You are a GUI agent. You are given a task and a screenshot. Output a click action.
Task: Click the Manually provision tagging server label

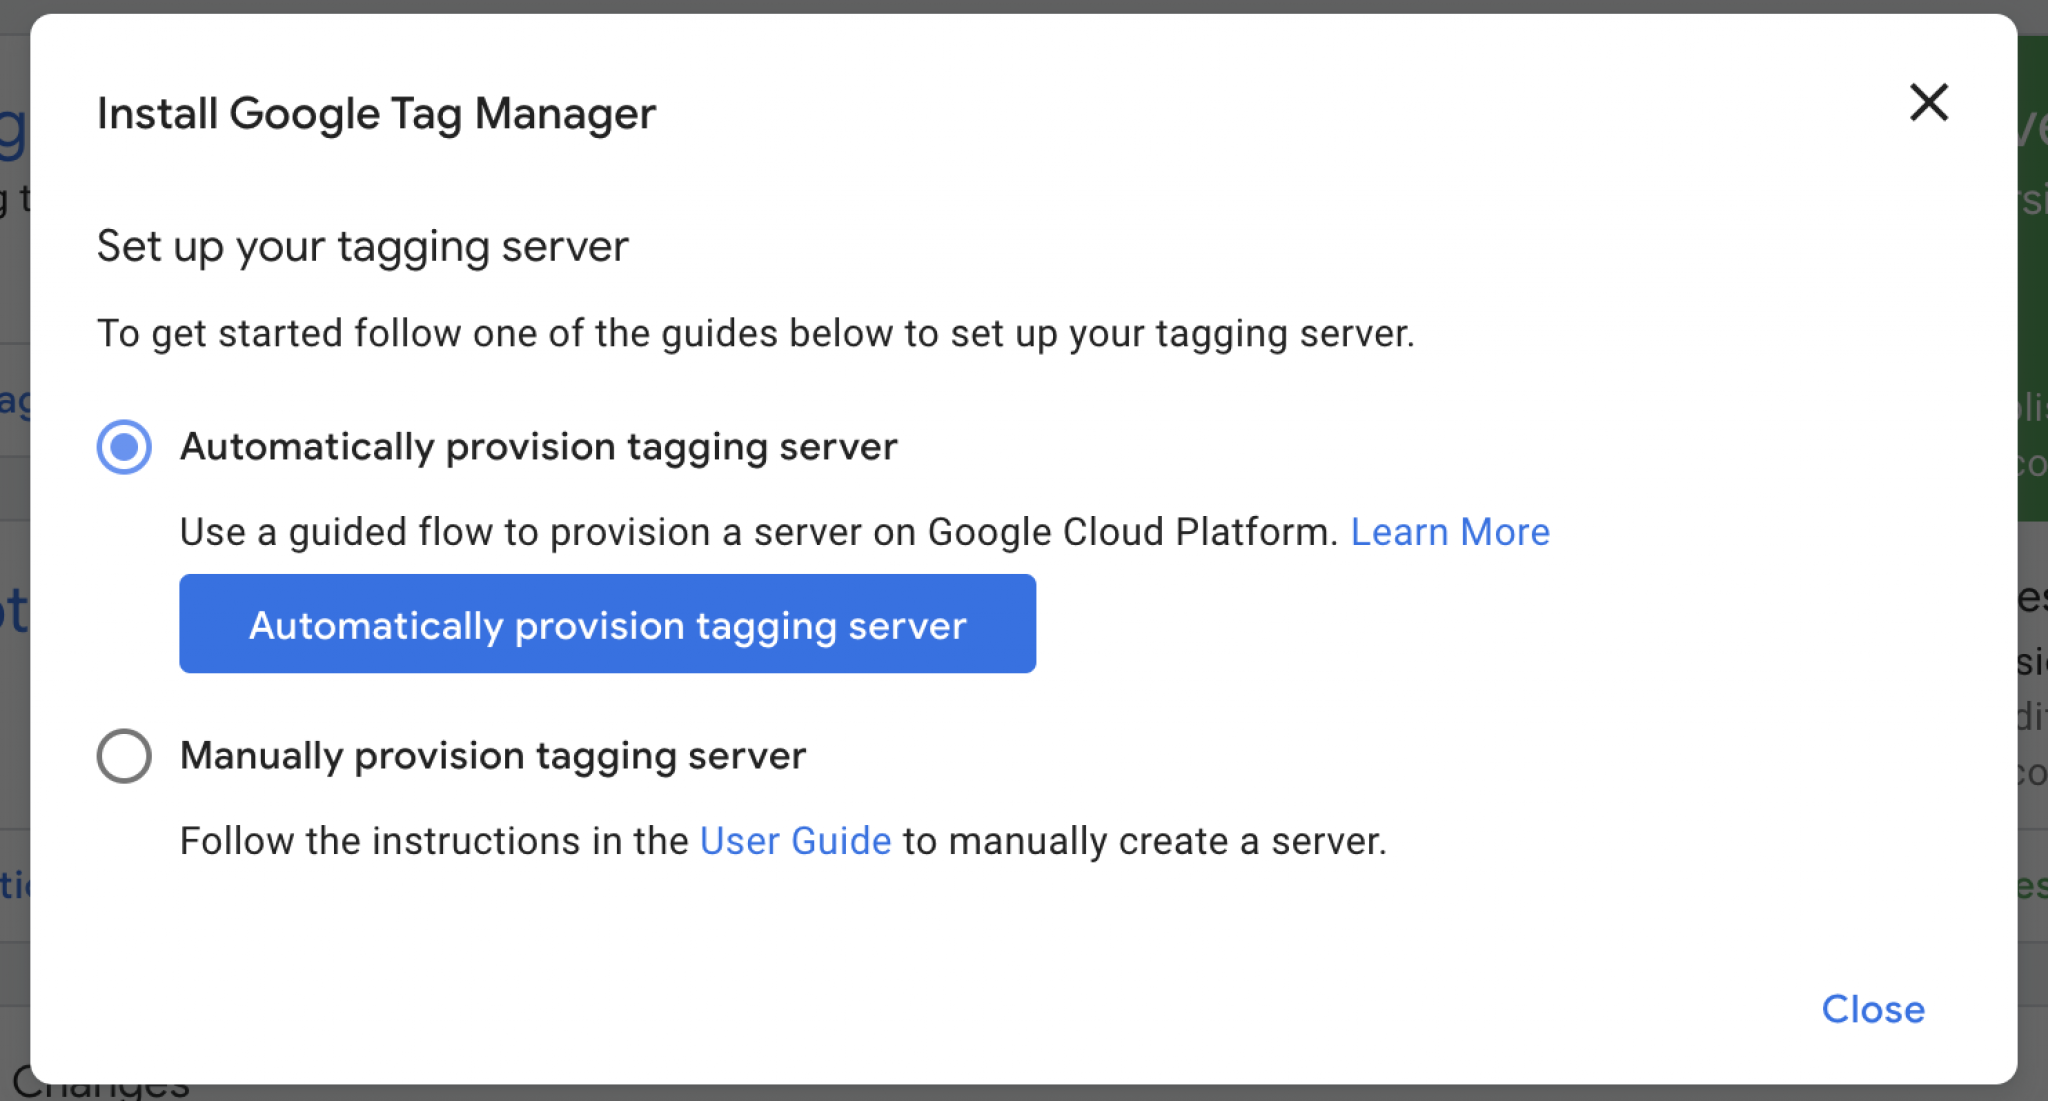coord(492,755)
